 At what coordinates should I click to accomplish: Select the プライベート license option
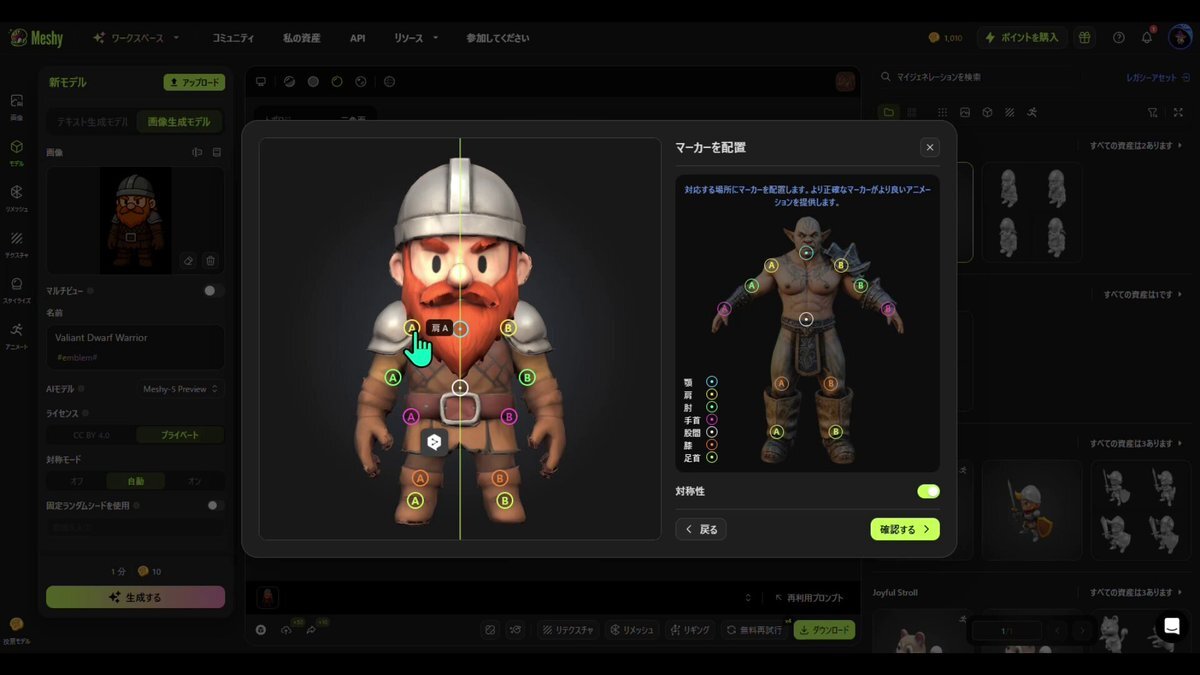pos(180,435)
